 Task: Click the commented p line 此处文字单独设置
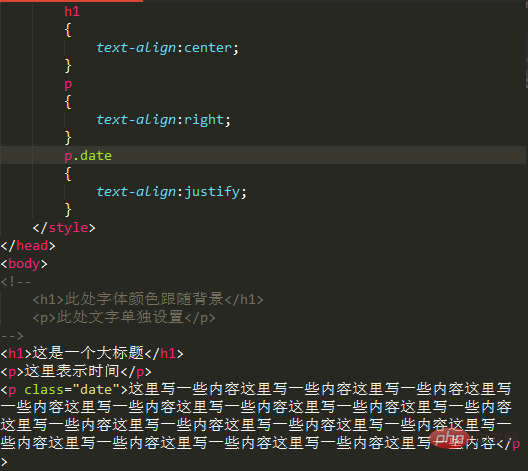124,317
